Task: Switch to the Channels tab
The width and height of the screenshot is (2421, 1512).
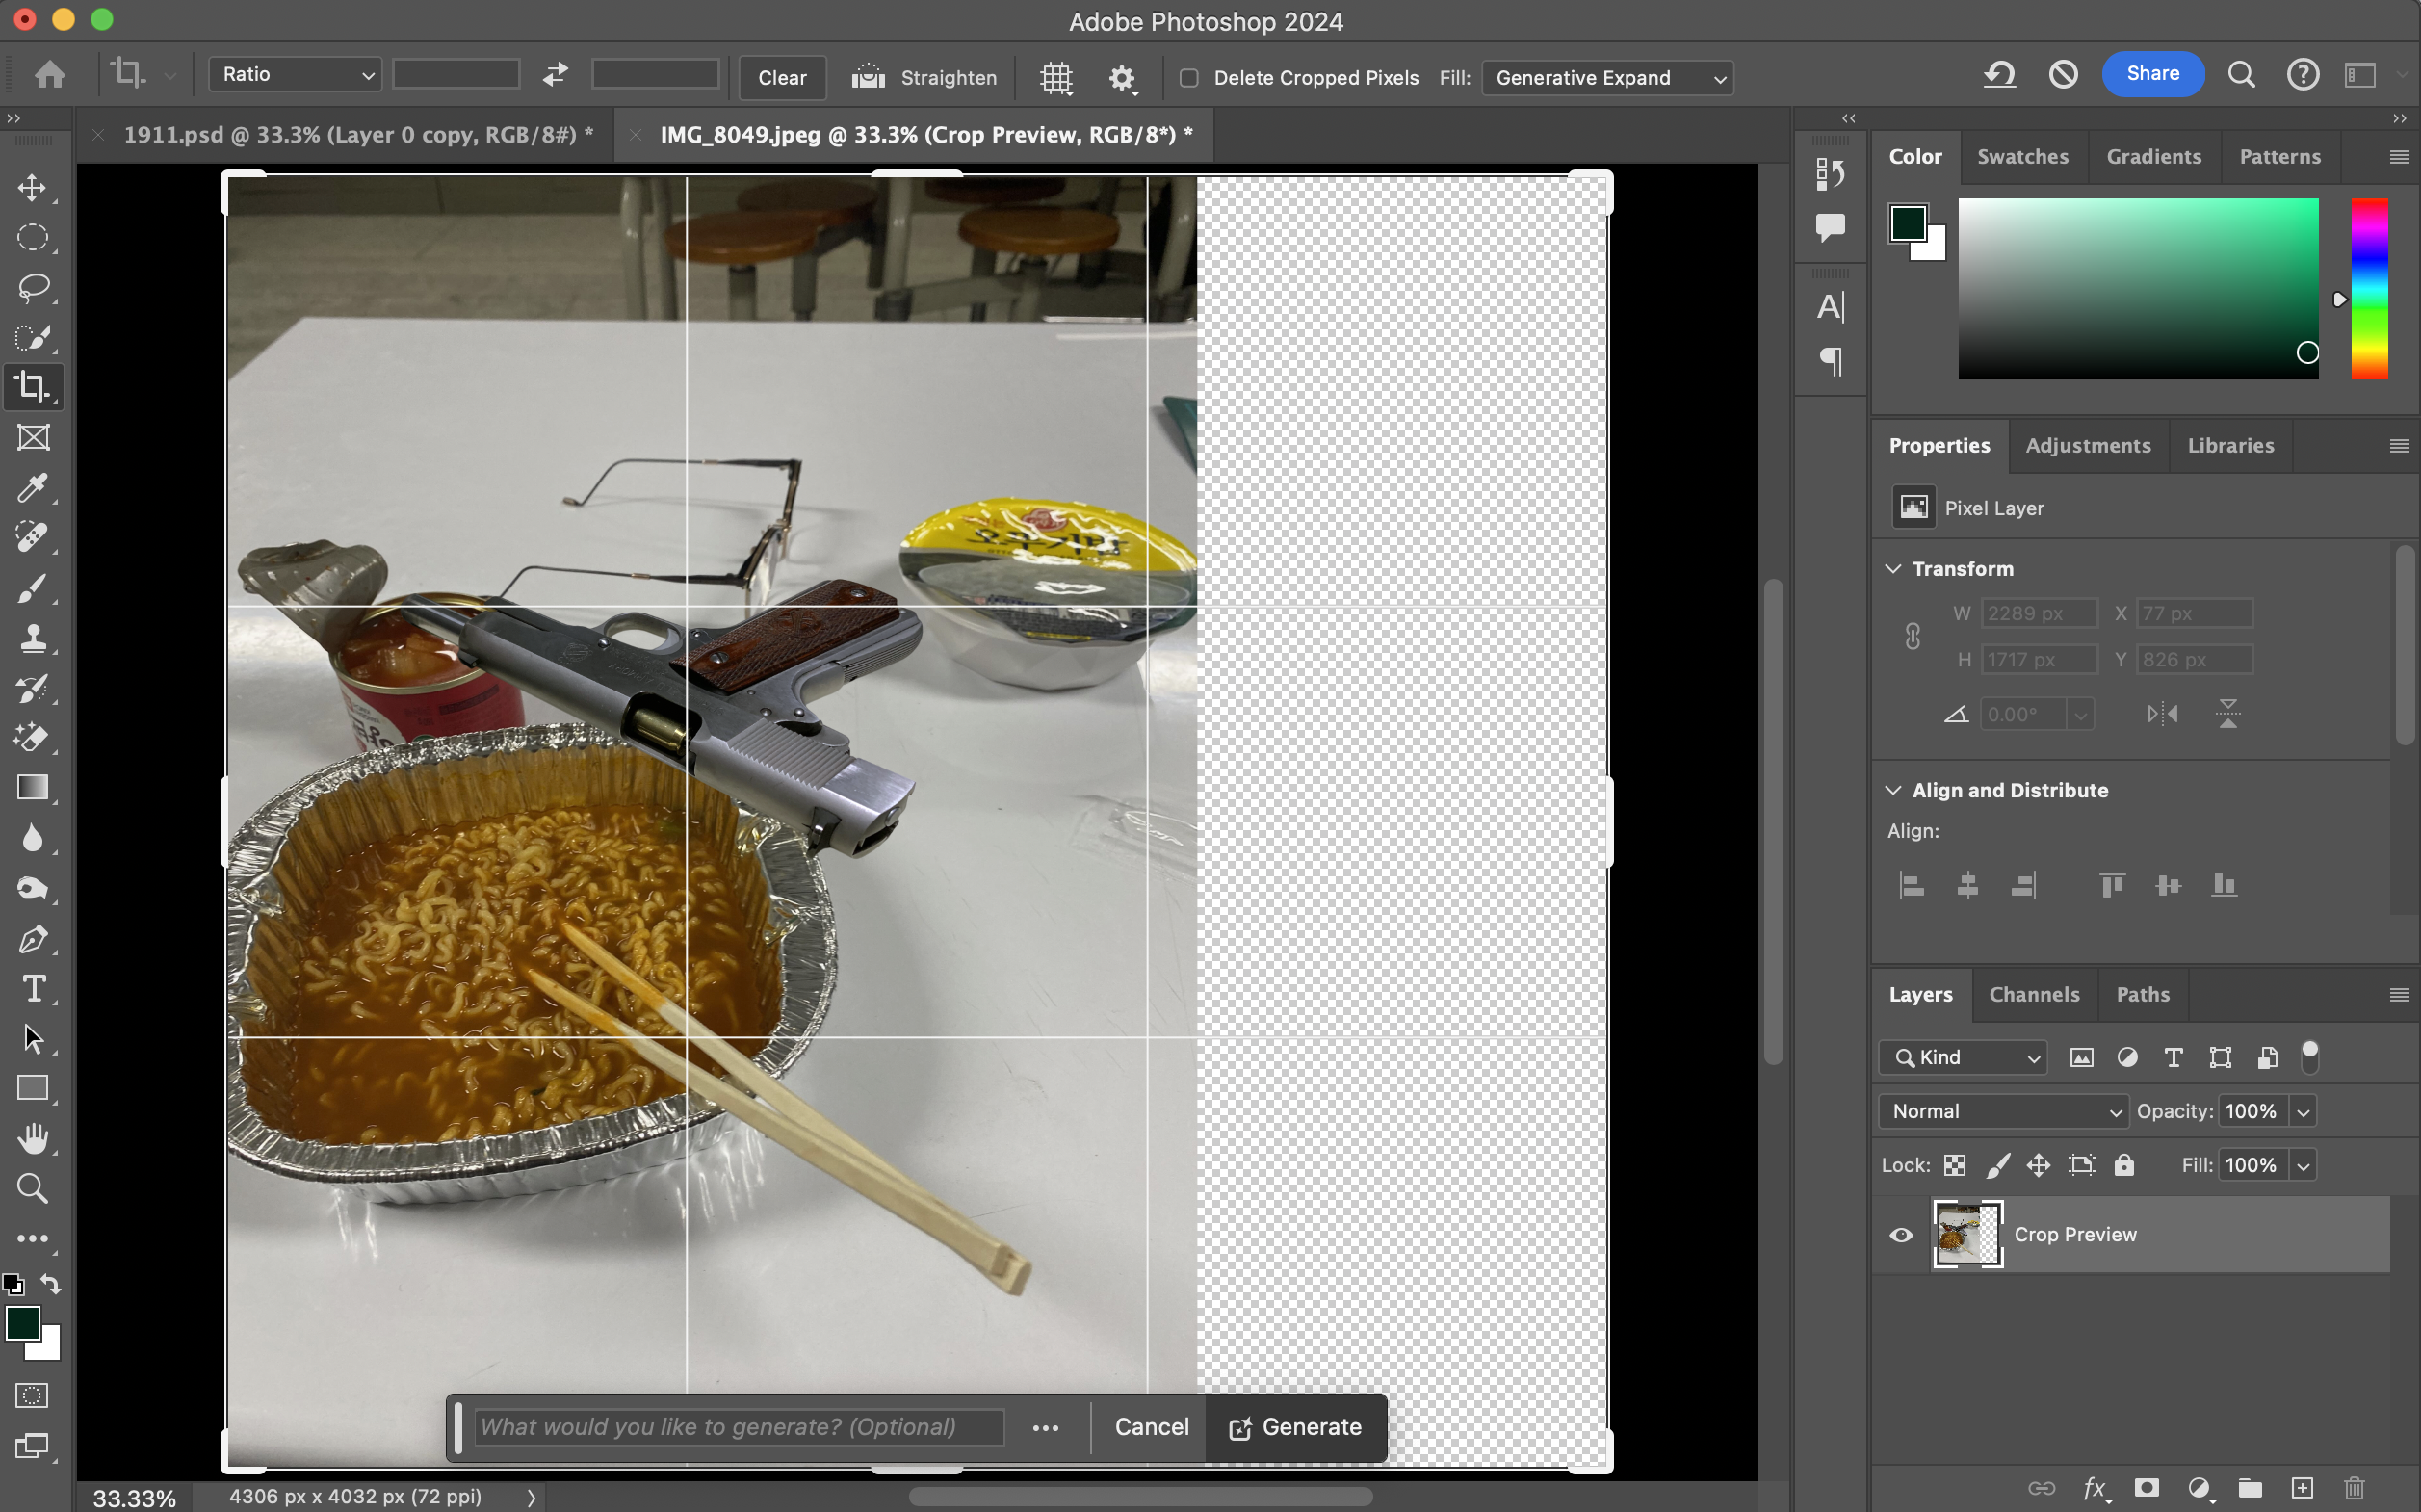Action: [2033, 994]
